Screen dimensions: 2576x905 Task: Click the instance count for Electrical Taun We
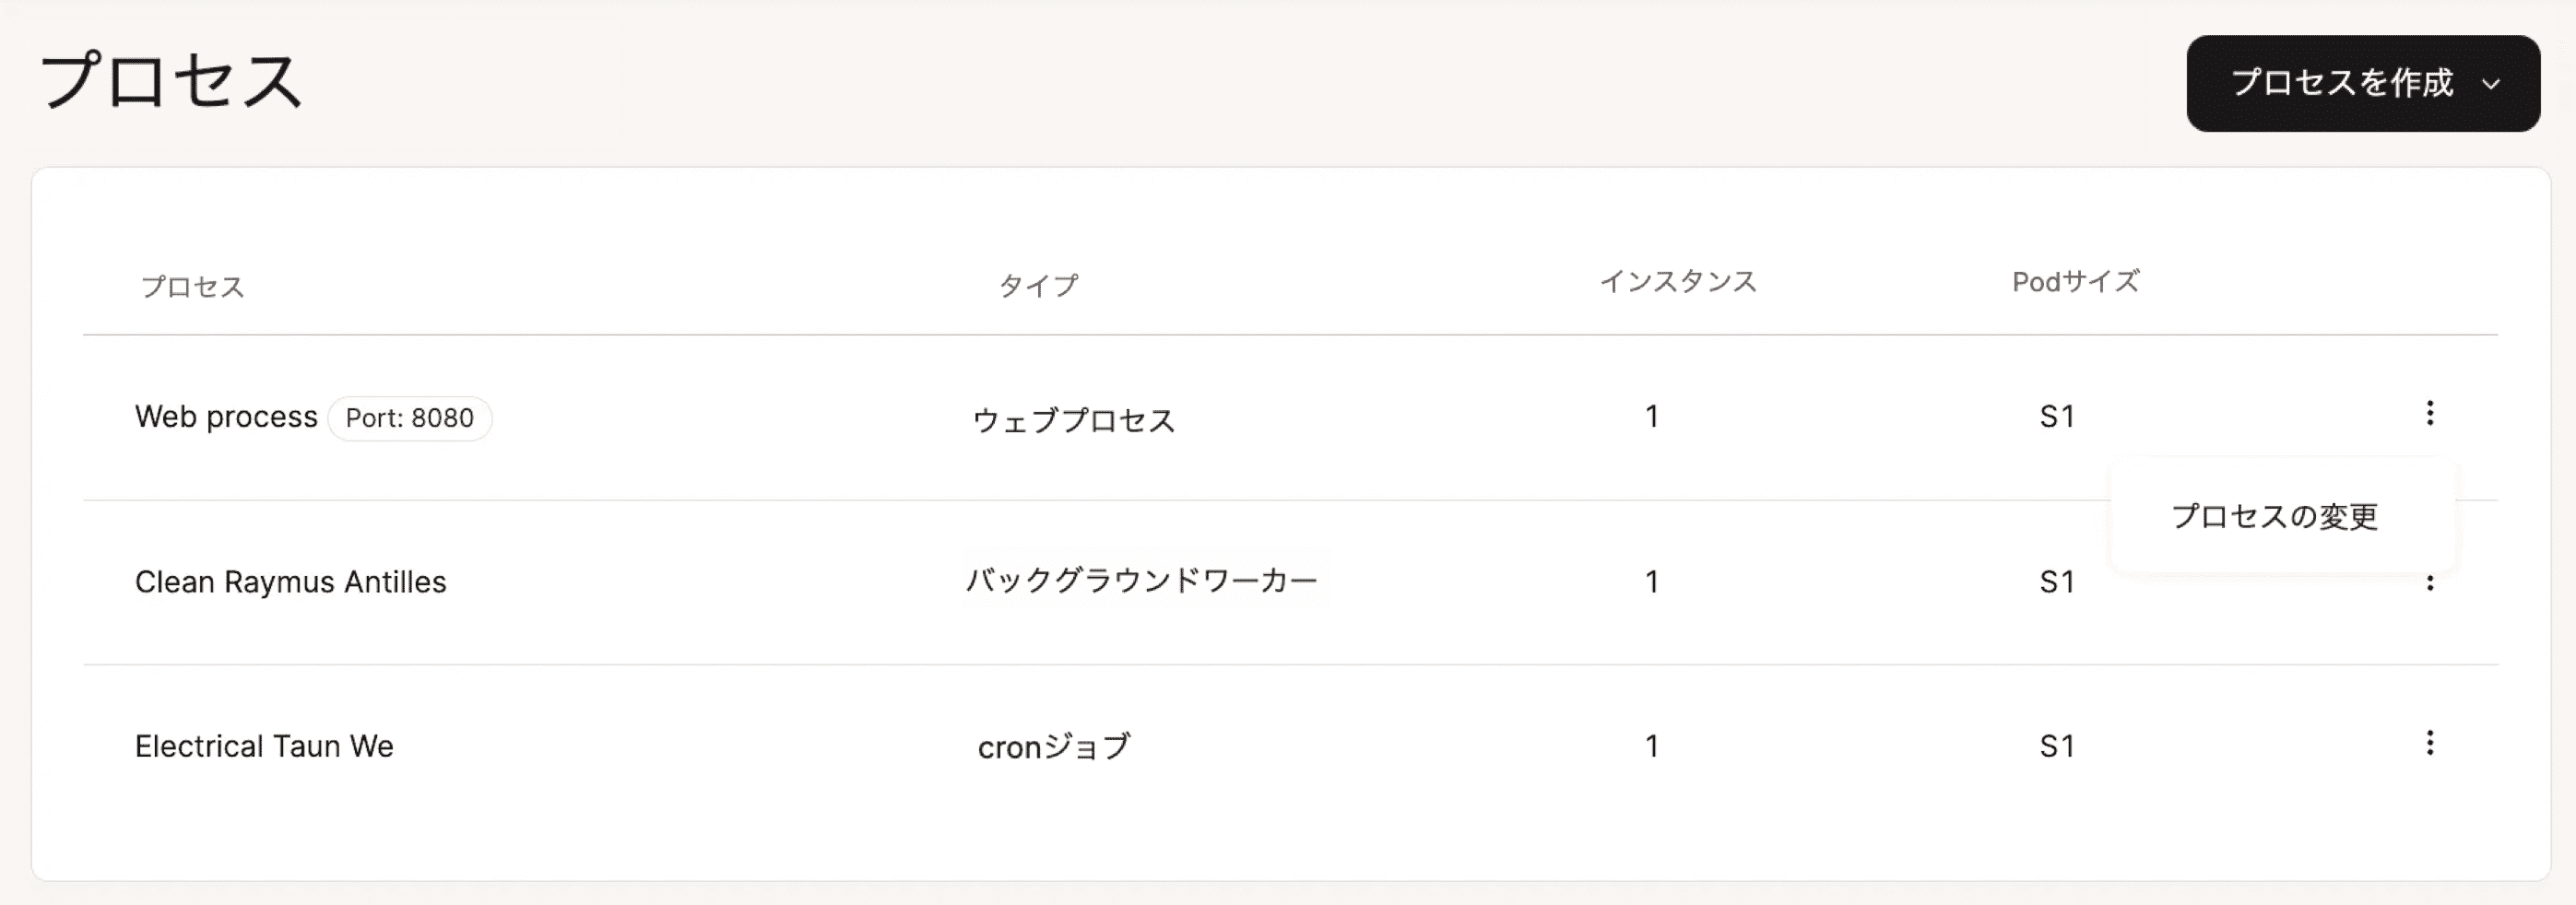[x=1652, y=746]
